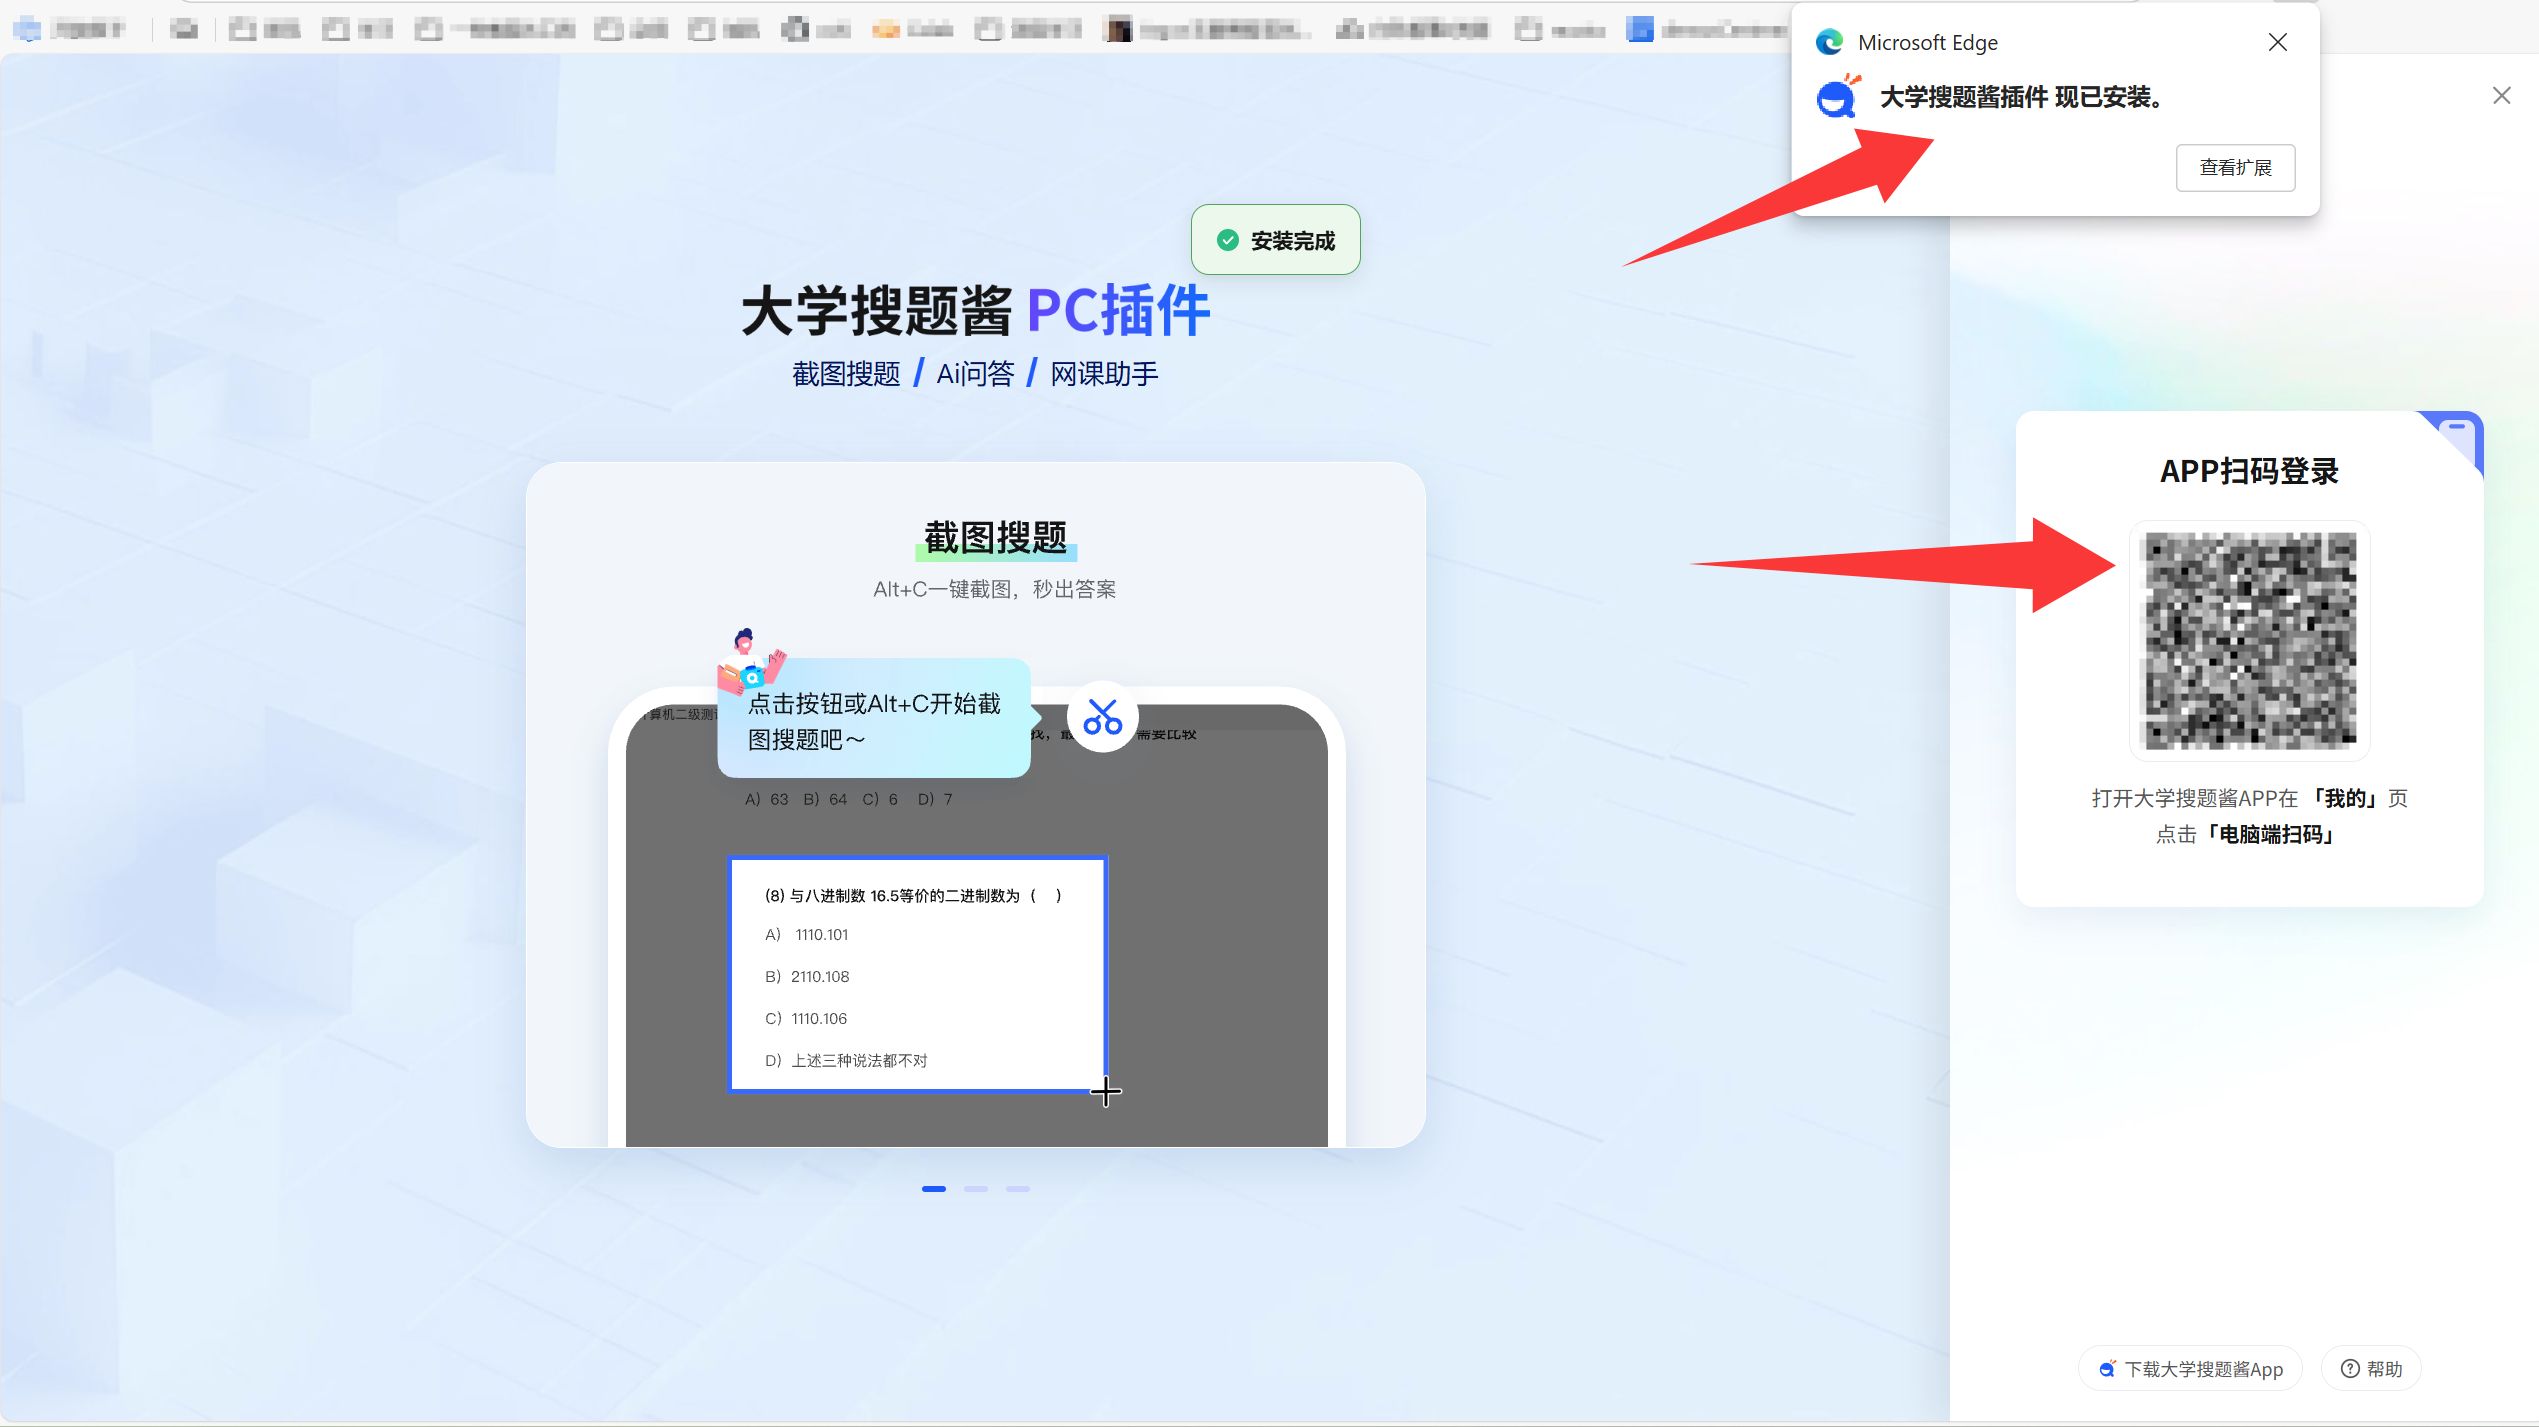Click the Microsoft Edge logo in the notification popup
Image resolution: width=2539 pixels, height=1427 pixels.
coord(1829,42)
